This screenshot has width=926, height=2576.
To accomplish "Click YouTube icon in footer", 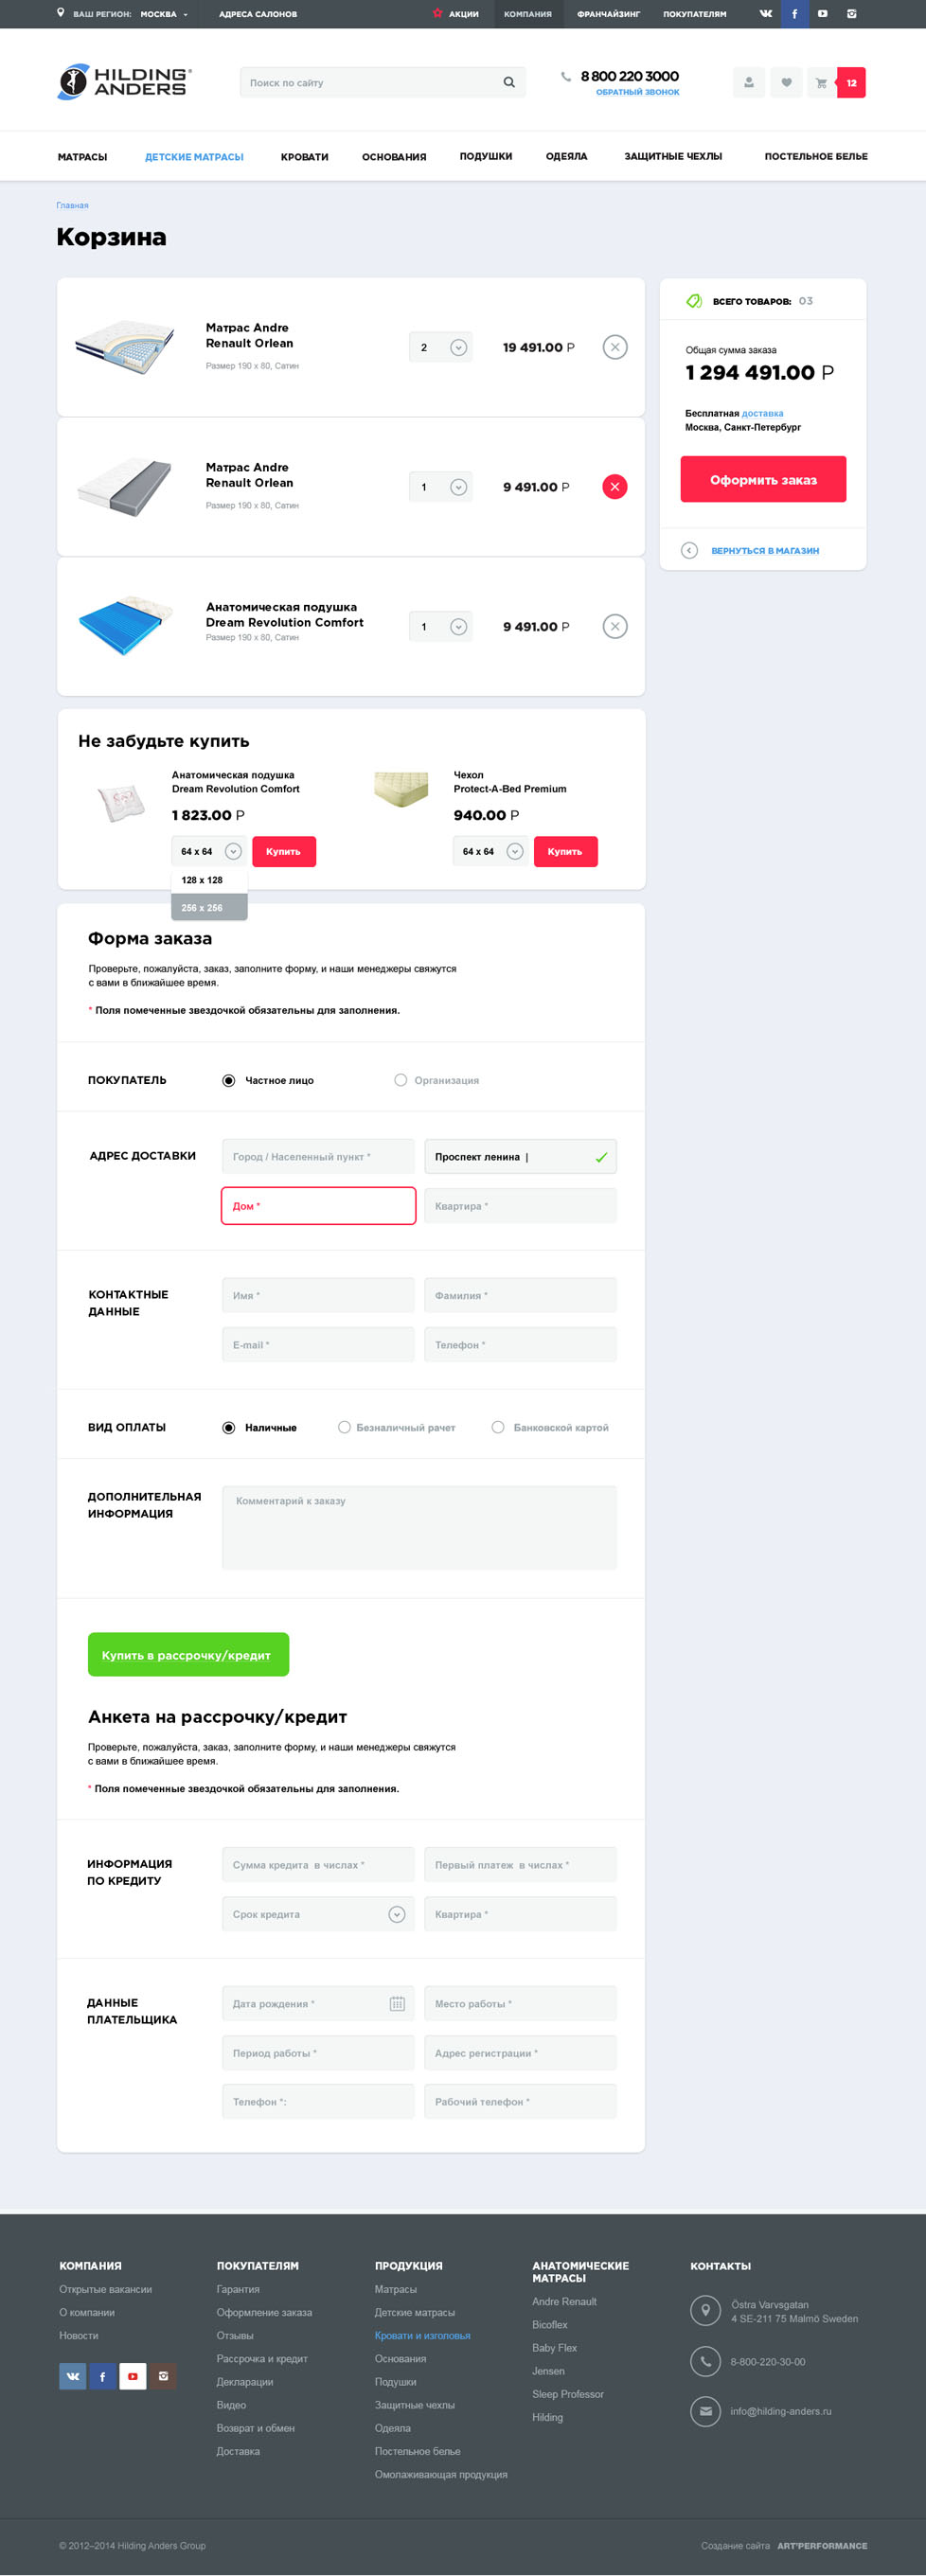I will 133,2376.
